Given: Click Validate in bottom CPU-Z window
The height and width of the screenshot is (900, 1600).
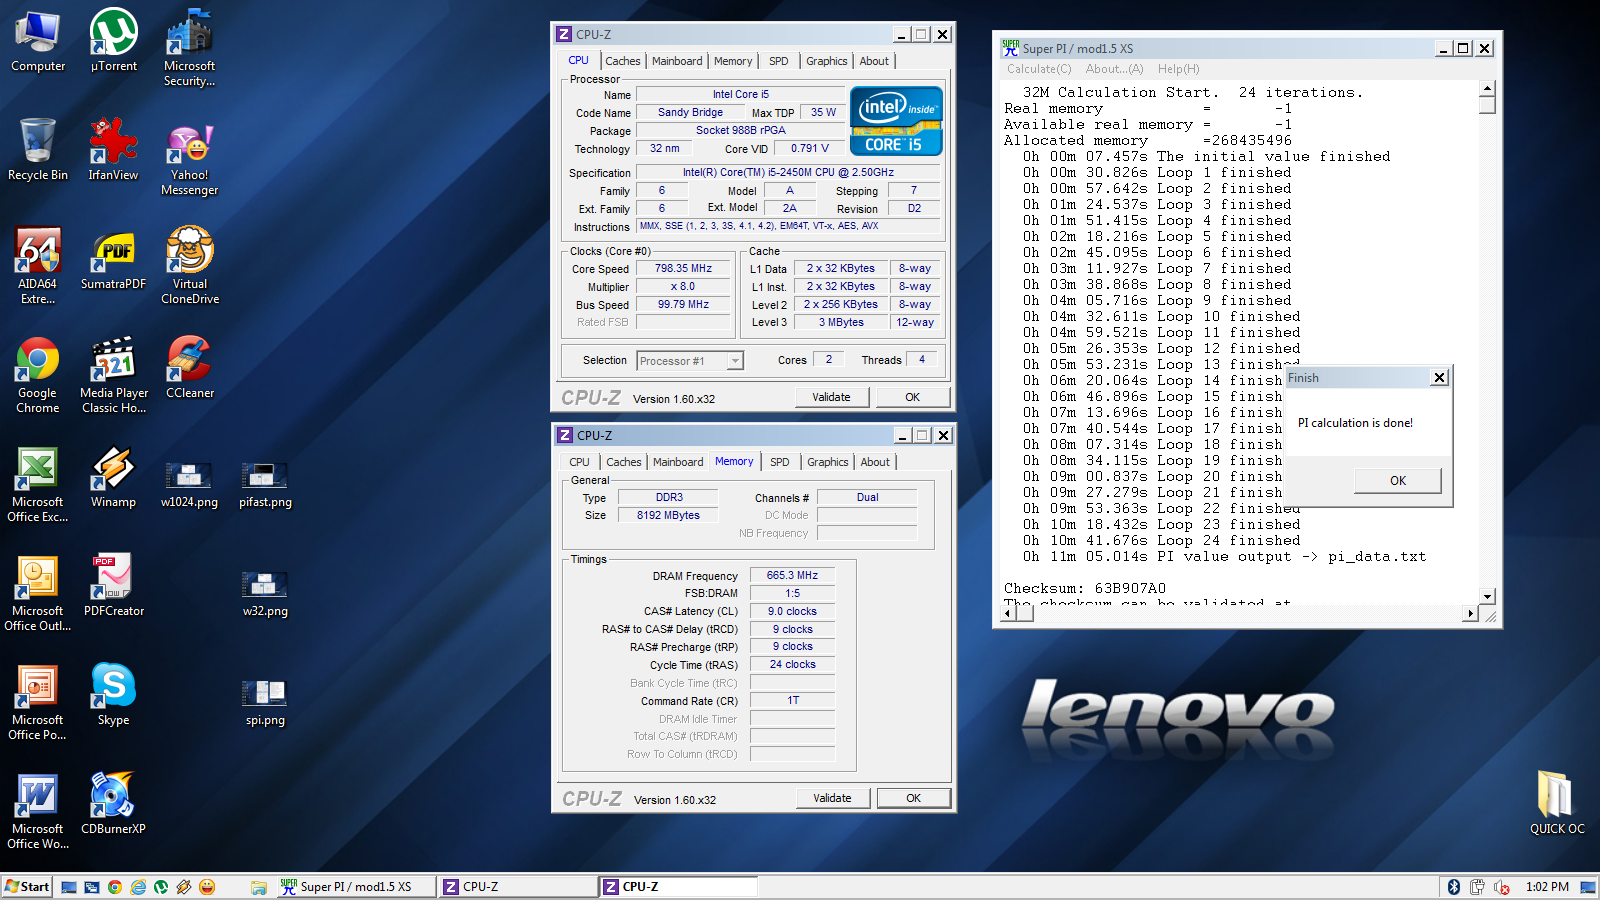Looking at the screenshot, I should 832,798.
